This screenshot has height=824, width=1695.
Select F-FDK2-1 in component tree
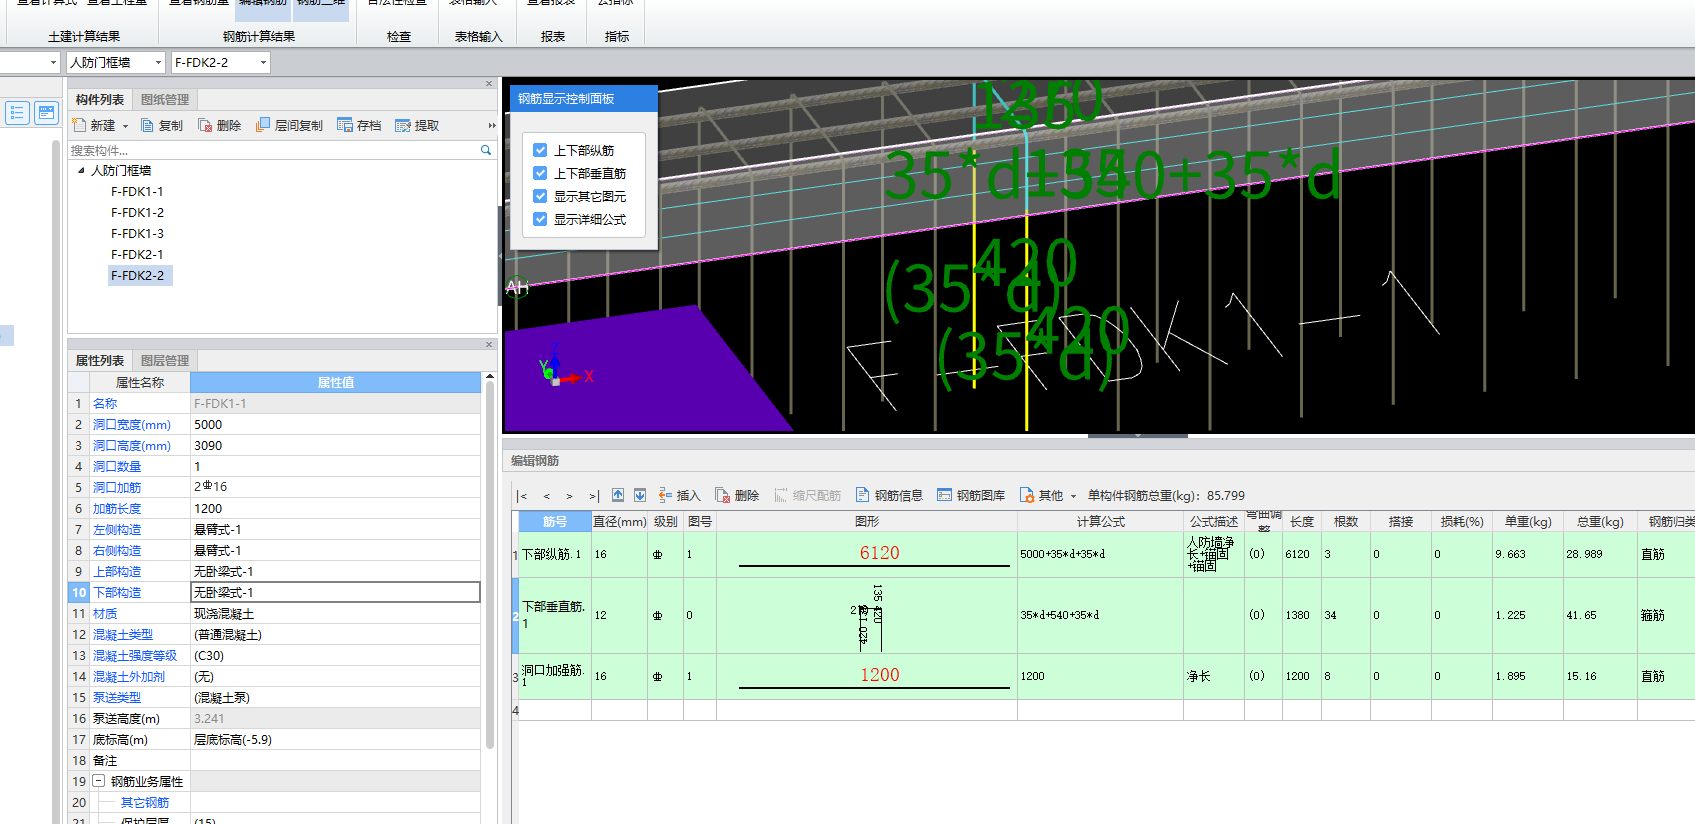(137, 254)
